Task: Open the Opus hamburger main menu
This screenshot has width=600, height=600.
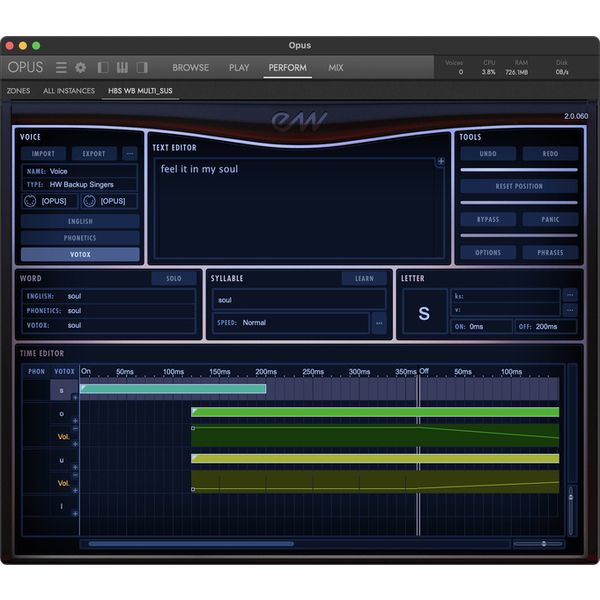Action: coord(61,68)
